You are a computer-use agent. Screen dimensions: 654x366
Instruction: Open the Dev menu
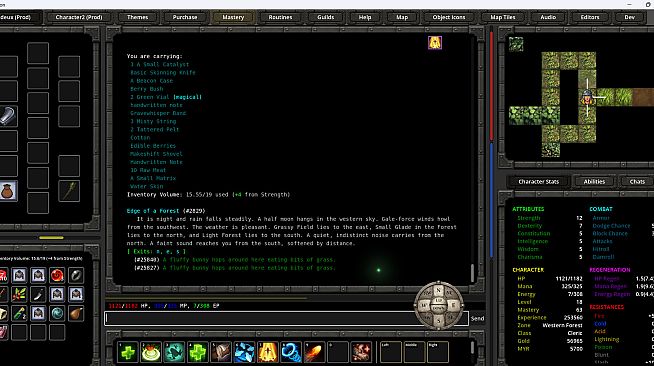pyautogui.click(x=629, y=17)
